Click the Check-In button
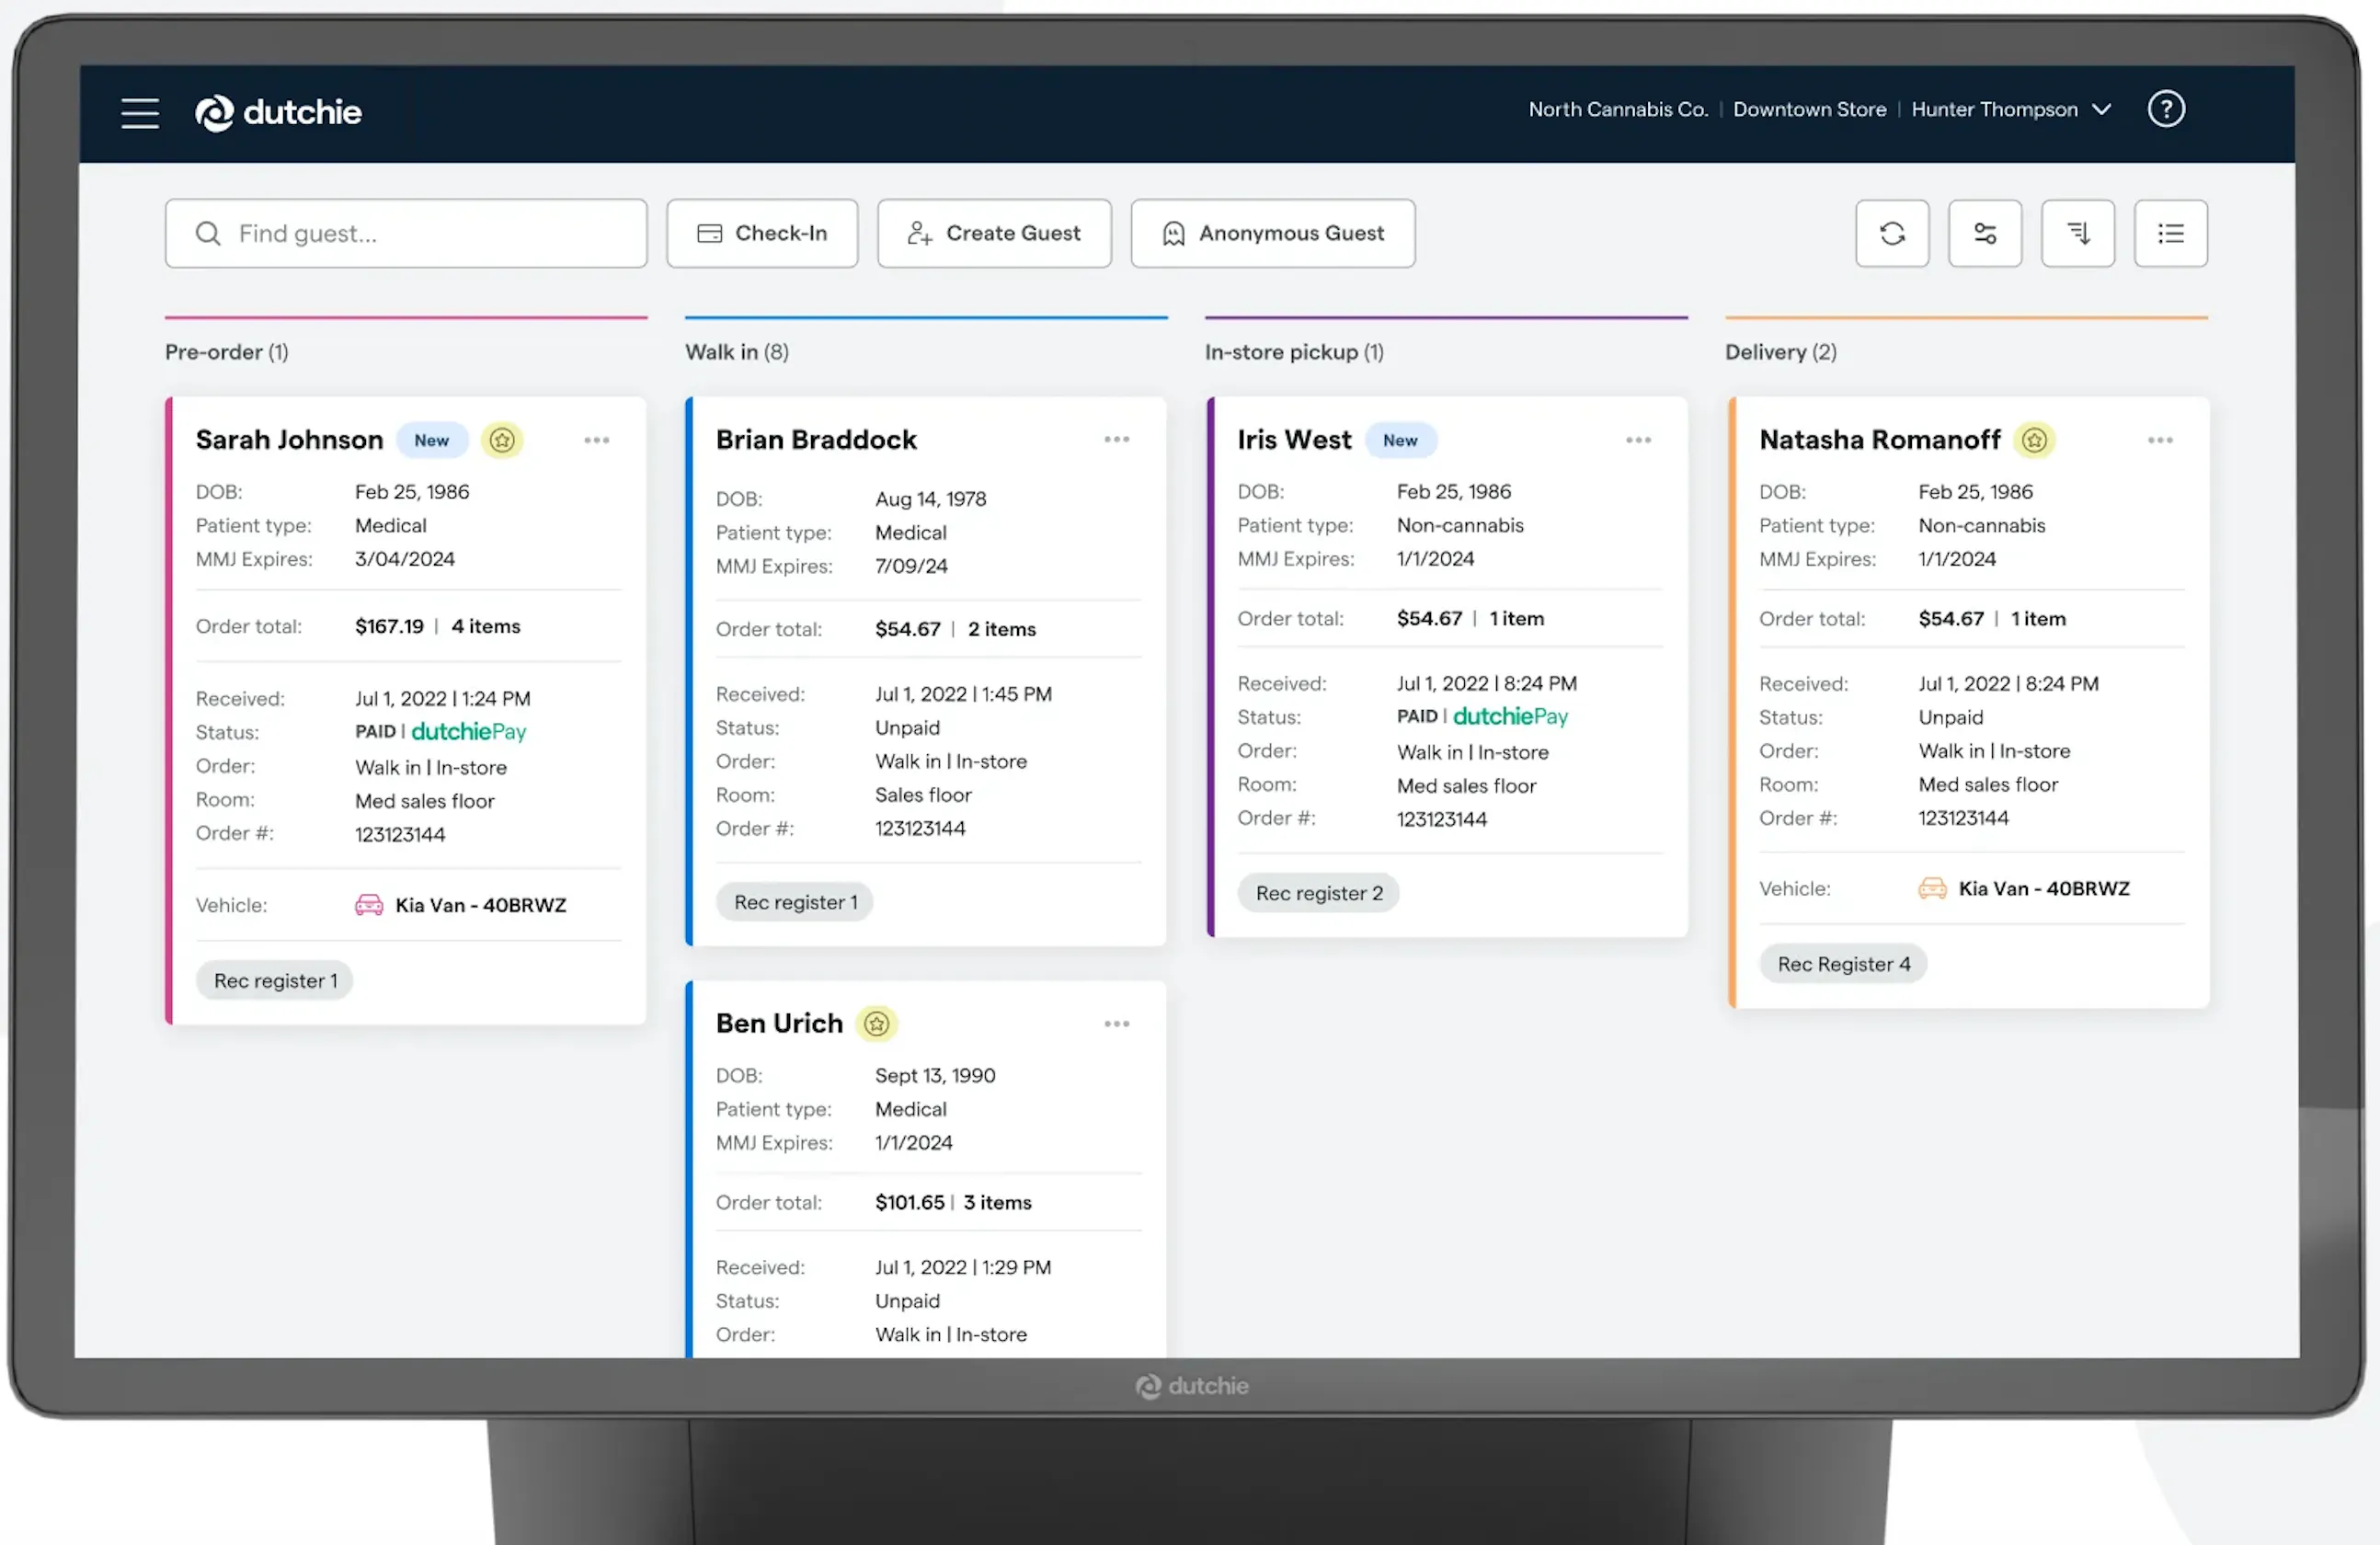The image size is (2380, 1545). coord(762,234)
